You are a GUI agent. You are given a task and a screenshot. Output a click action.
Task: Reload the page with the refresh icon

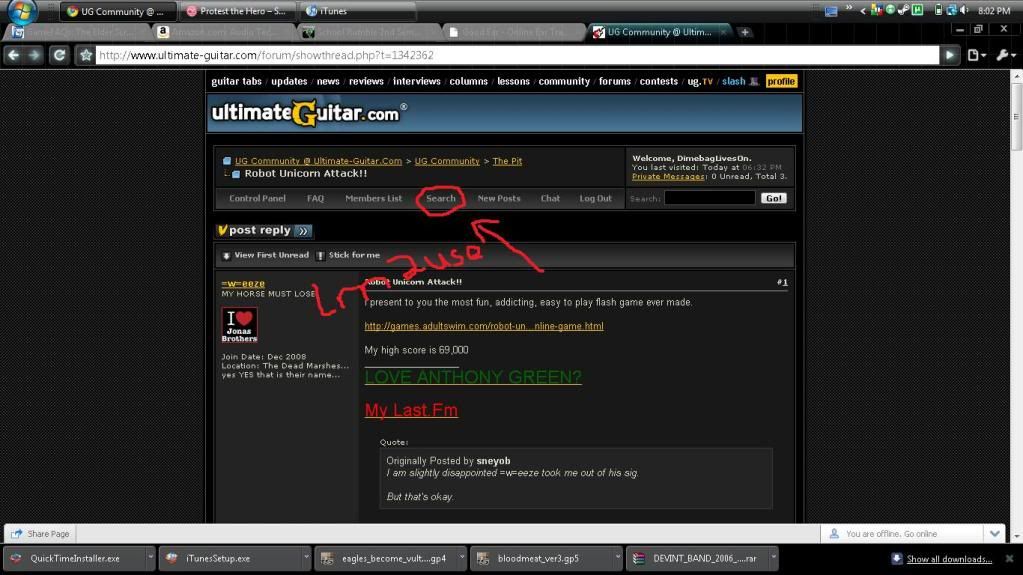(59, 55)
